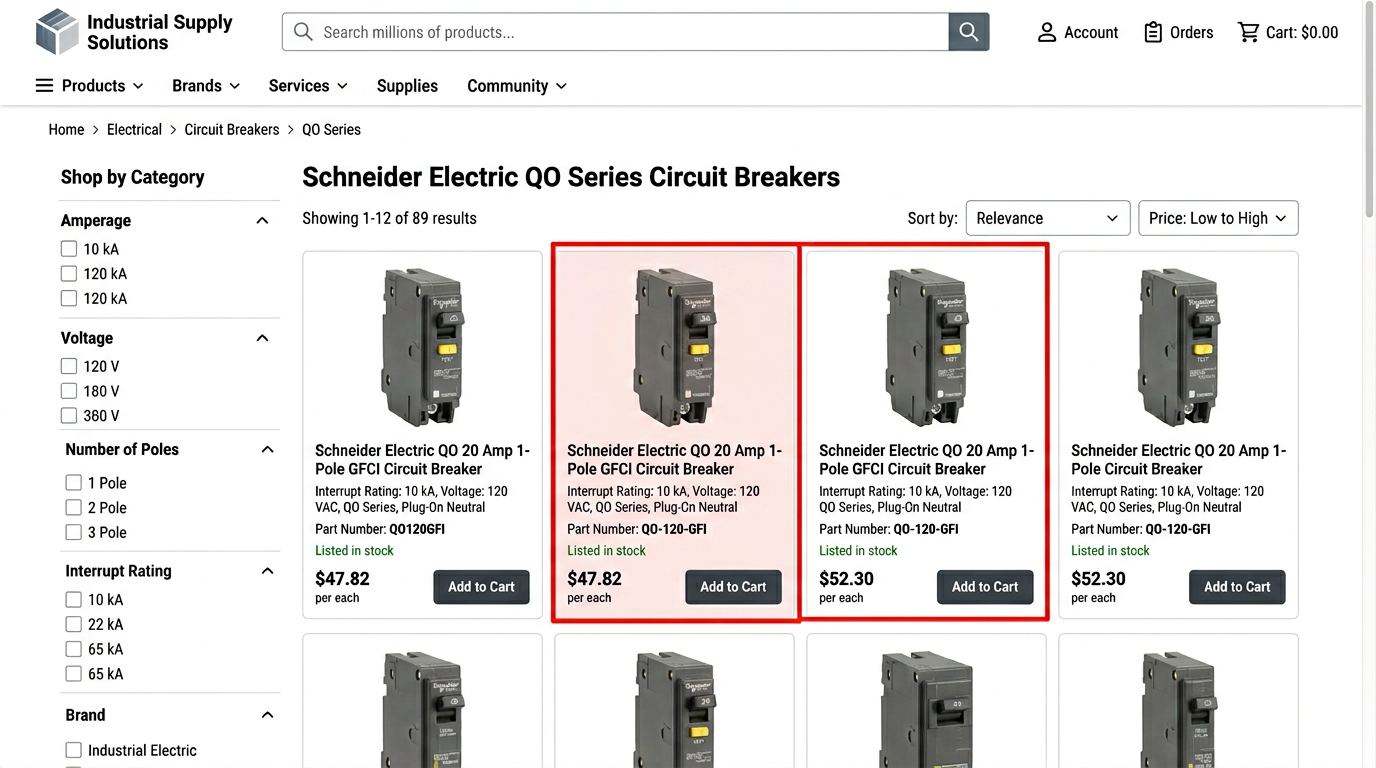Open the Brands navigation menu
This screenshot has height=768, width=1376.
(206, 86)
